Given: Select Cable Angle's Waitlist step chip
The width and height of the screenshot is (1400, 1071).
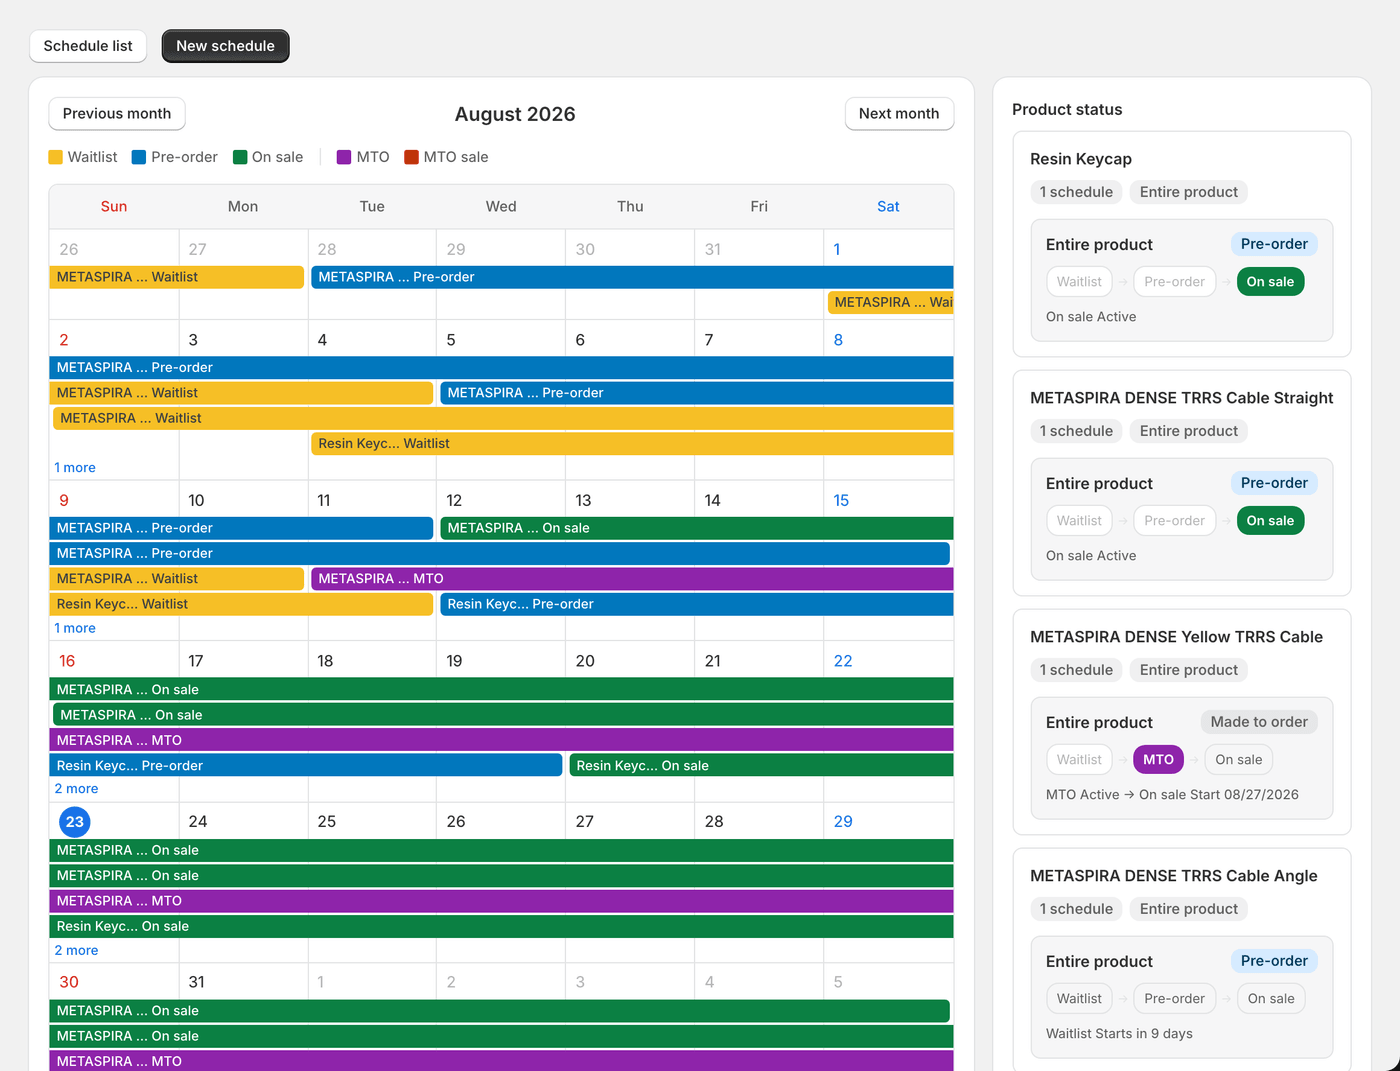Looking at the screenshot, I should point(1079,999).
